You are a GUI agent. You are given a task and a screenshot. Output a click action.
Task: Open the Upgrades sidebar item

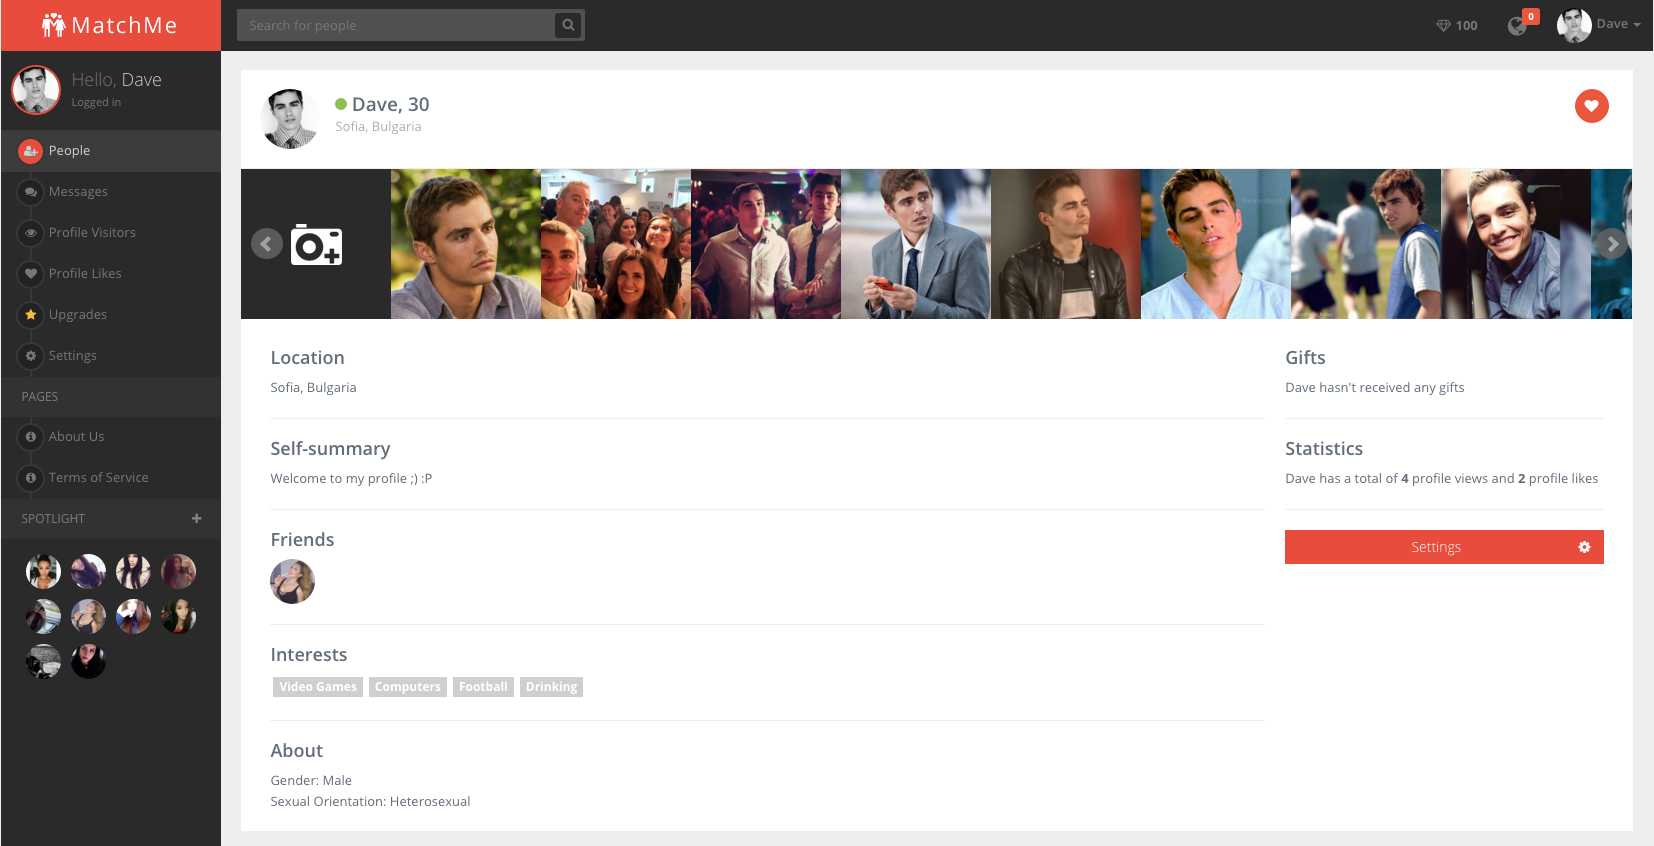pyautogui.click(x=78, y=315)
